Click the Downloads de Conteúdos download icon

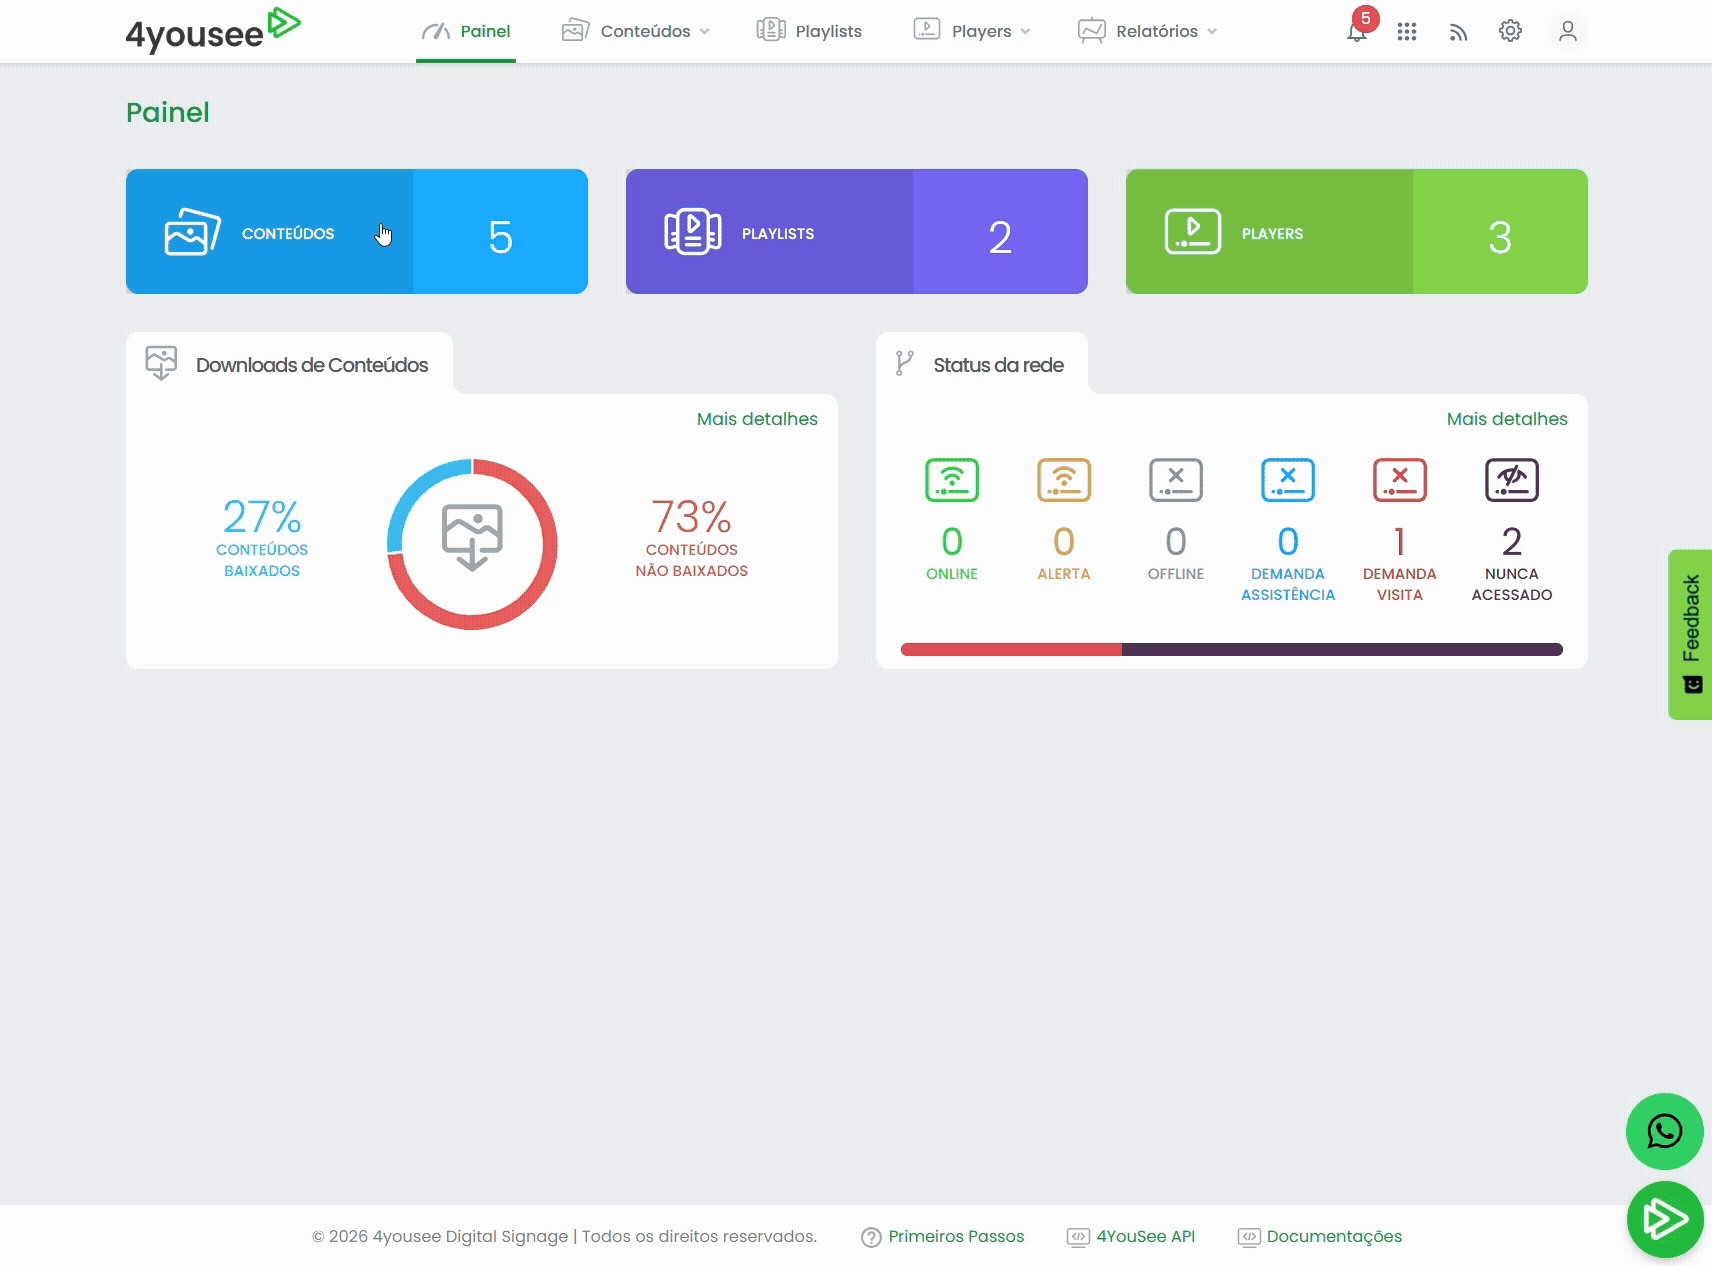pyautogui.click(x=161, y=363)
